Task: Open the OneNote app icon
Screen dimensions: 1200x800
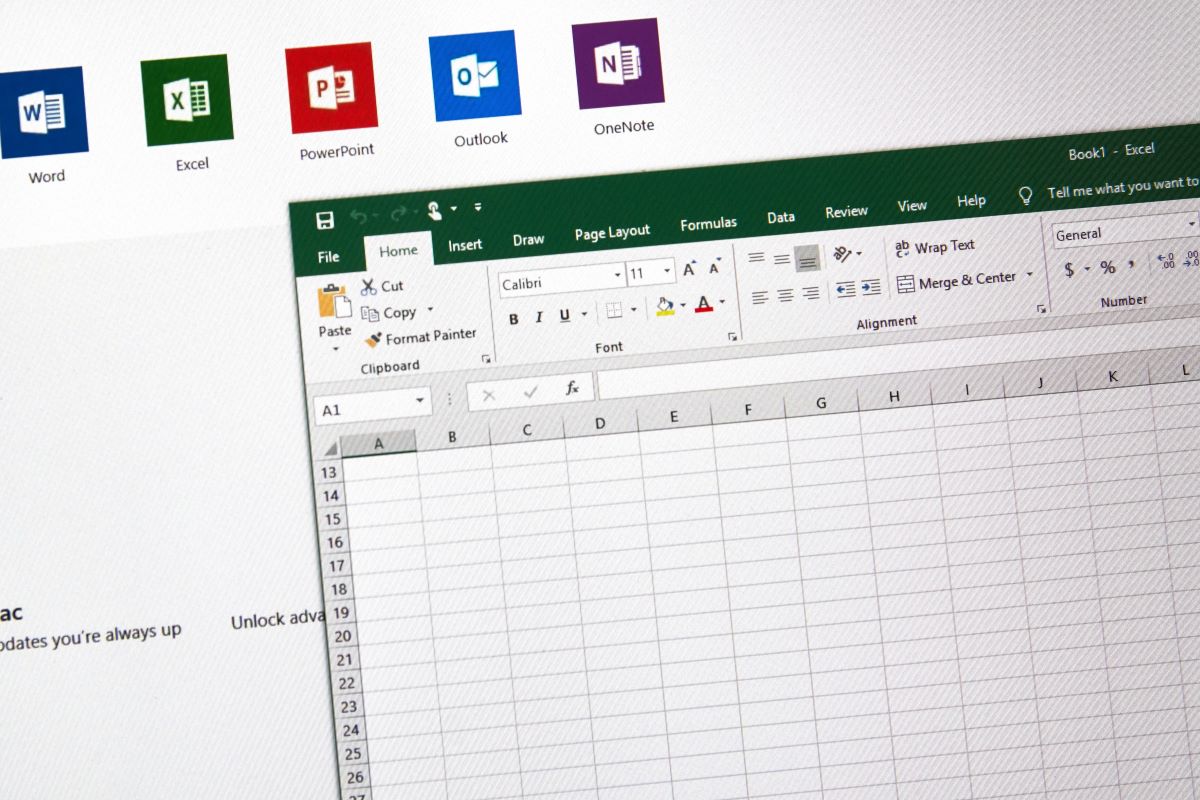Action: 618,63
